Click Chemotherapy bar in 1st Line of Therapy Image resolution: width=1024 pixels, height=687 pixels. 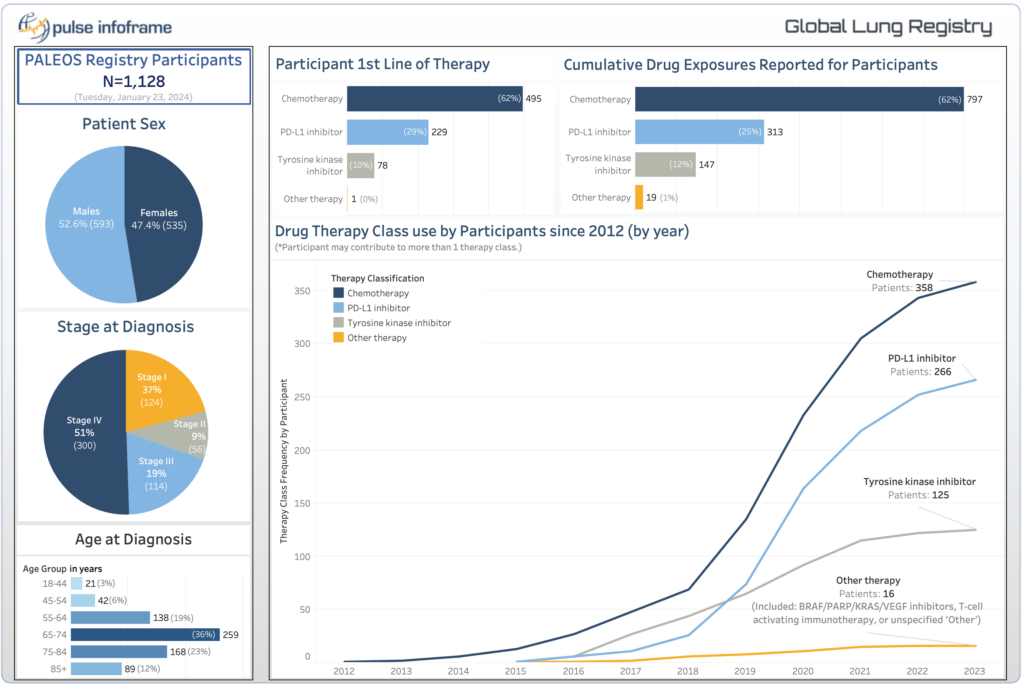435,99
